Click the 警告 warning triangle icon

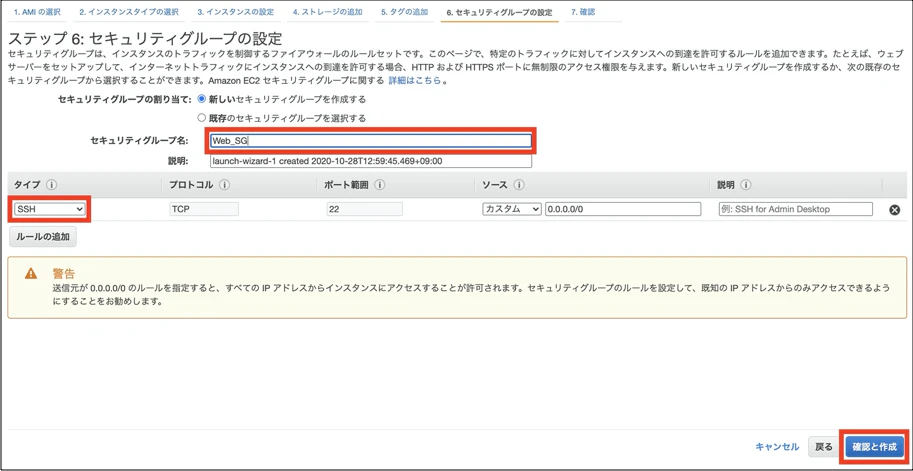tap(31, 274)
